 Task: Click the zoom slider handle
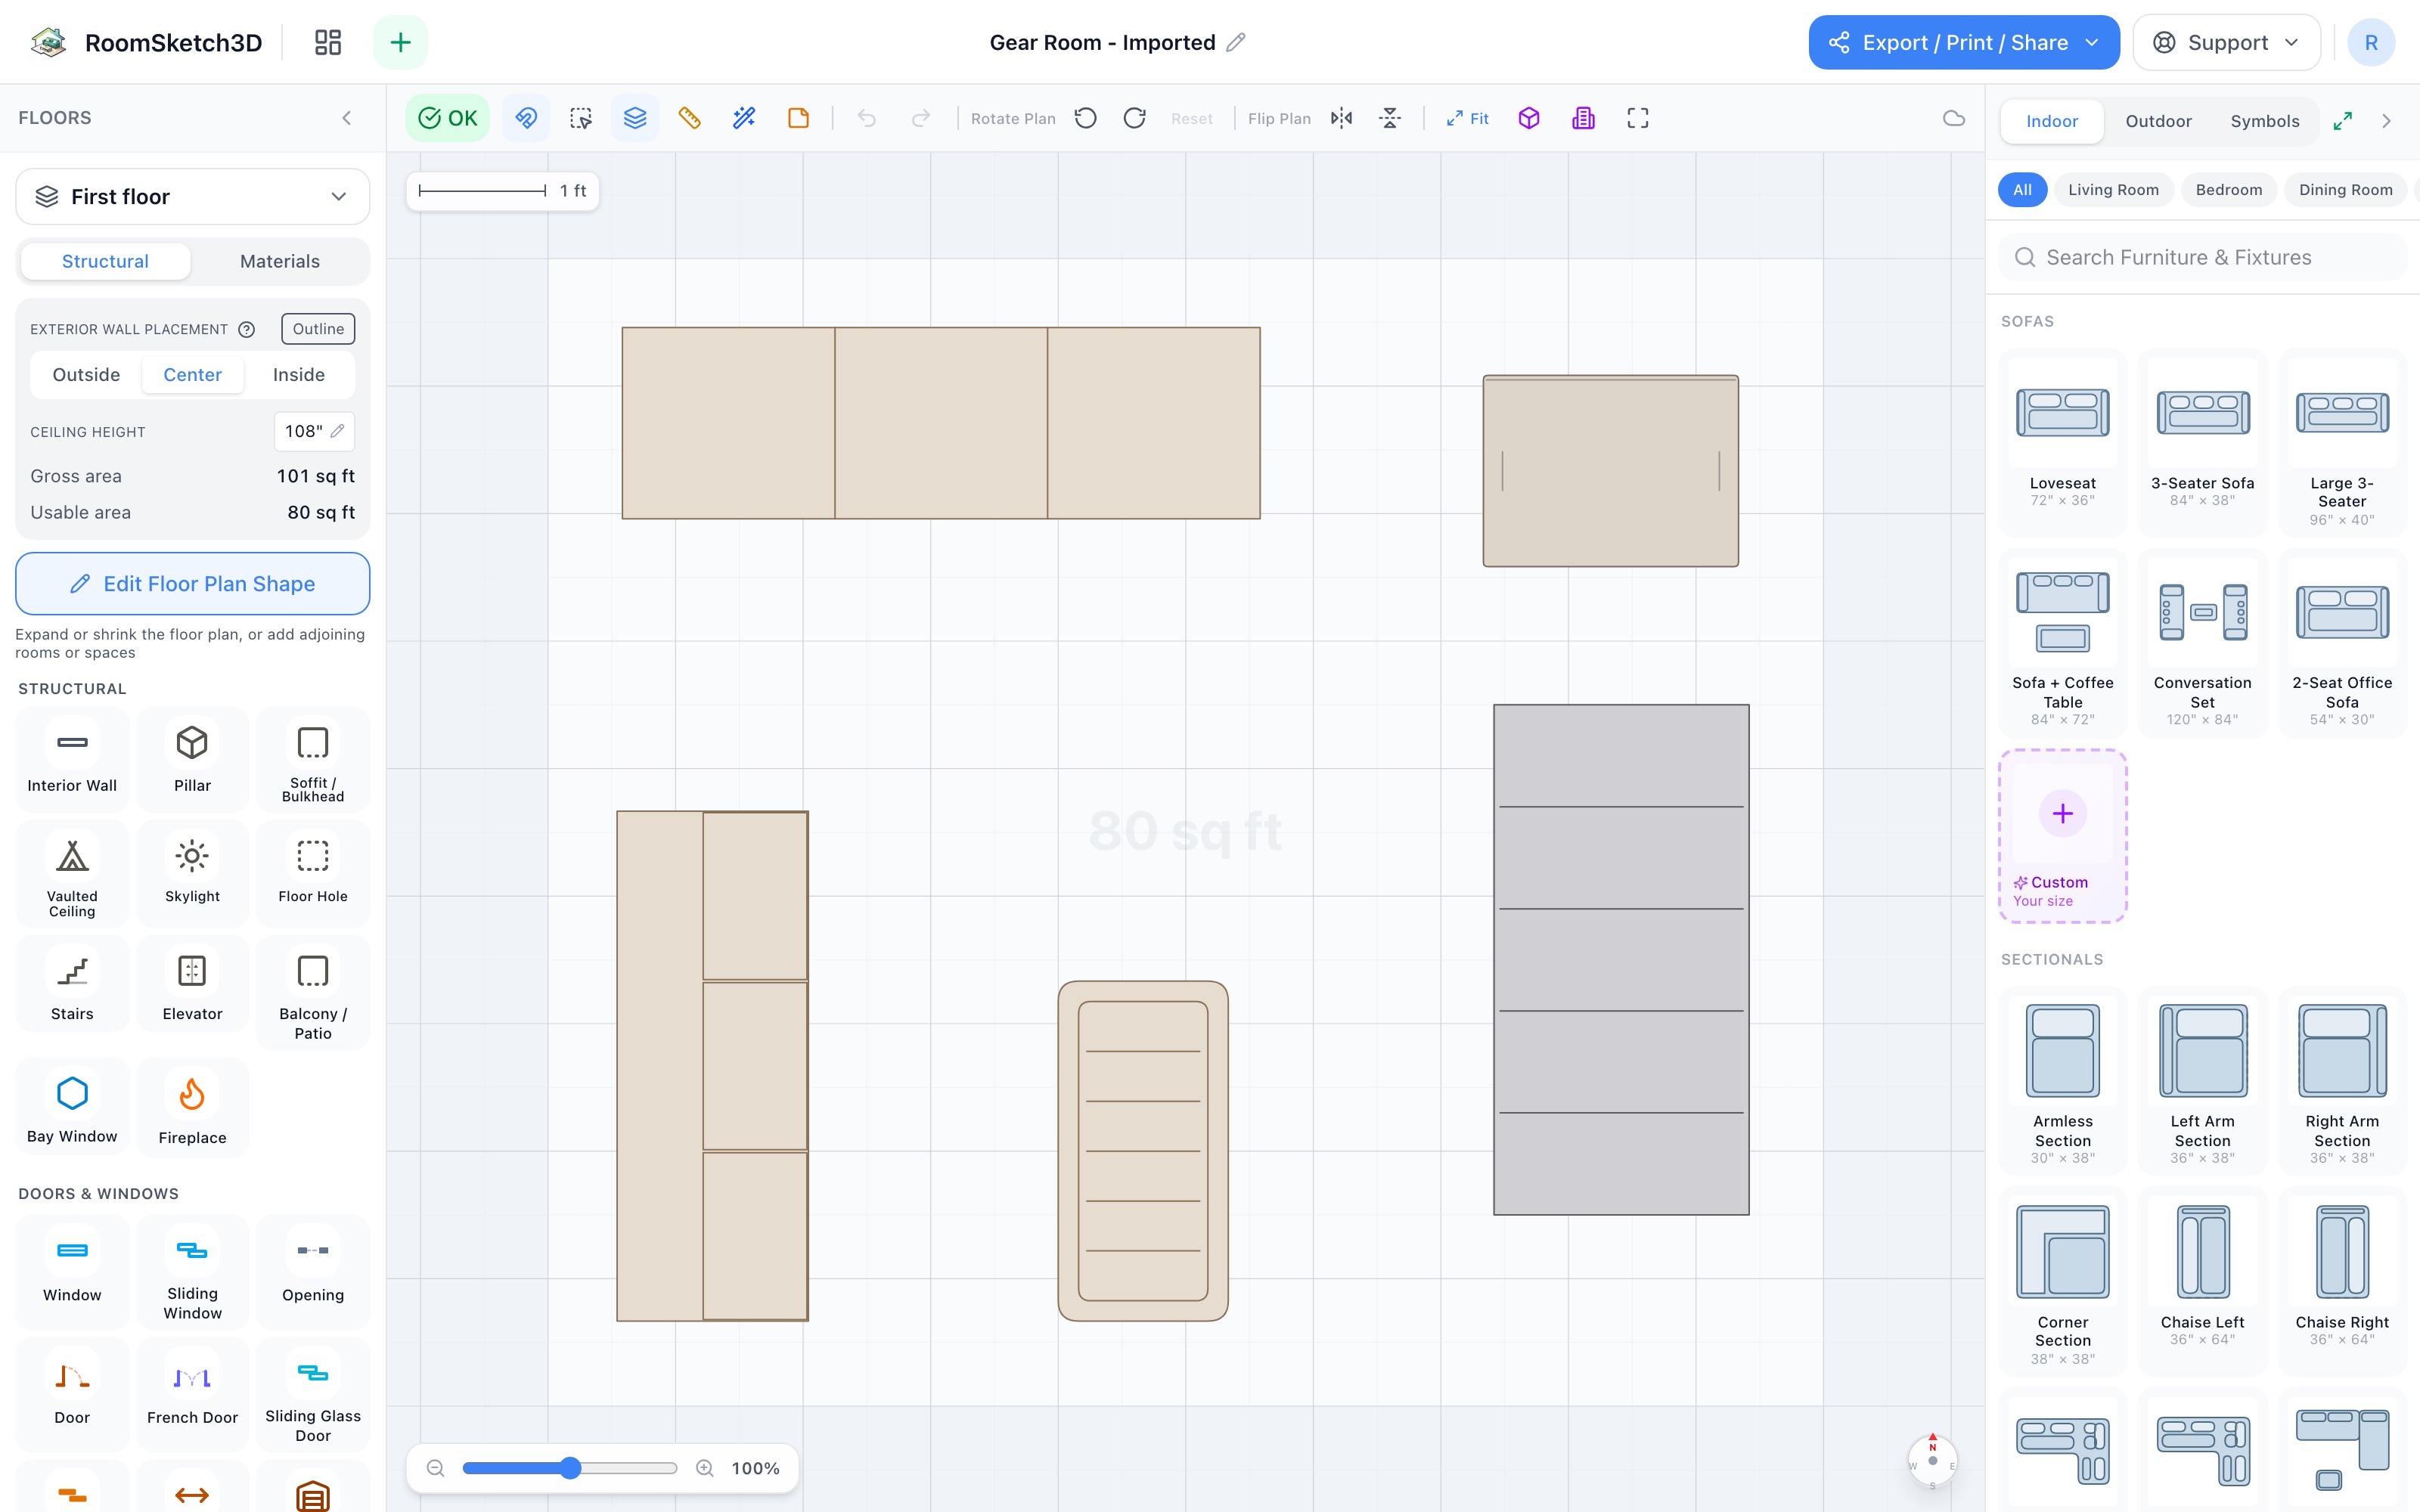[x=570, y=1468]
